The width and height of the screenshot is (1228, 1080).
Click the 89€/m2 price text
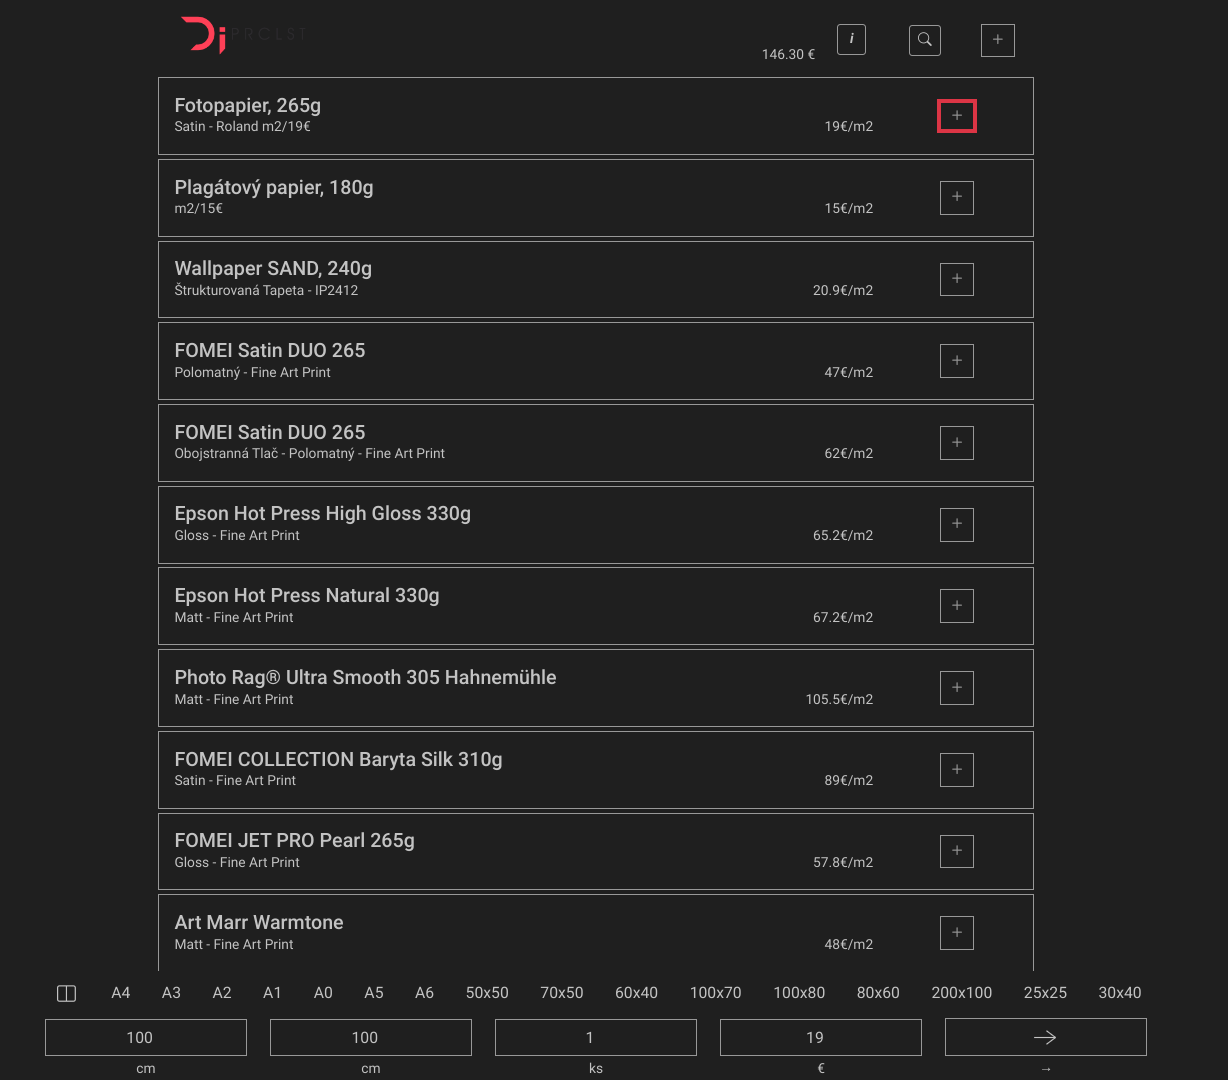click(849, 781)
